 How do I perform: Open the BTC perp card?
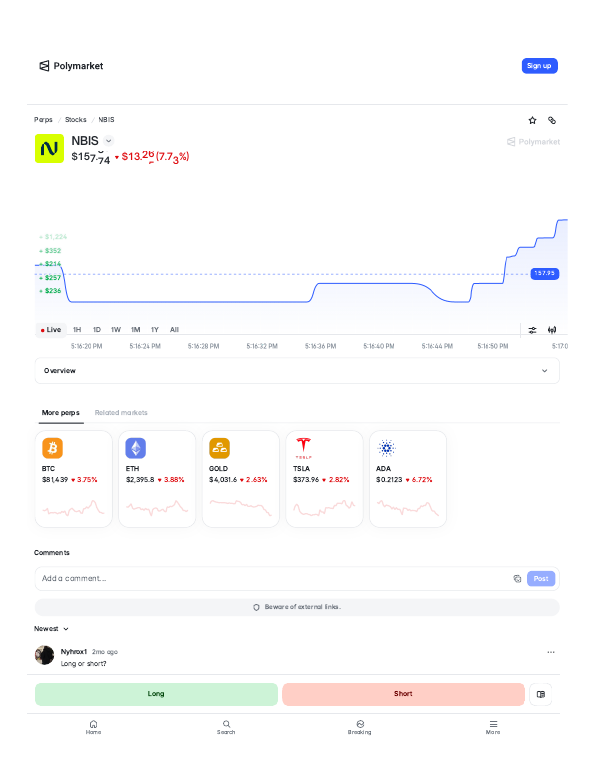click(x=74, y=479)
